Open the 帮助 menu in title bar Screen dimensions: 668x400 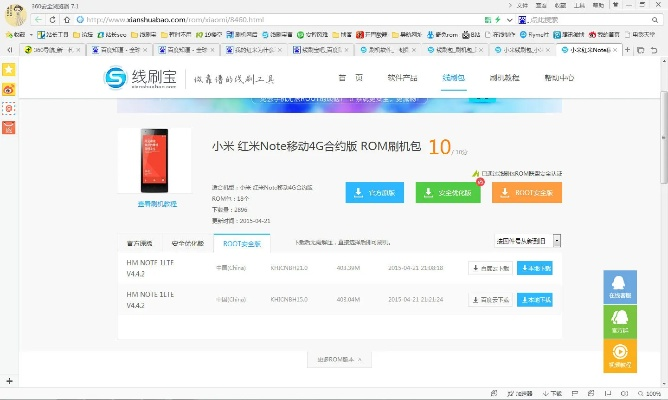pyautogui.click(x=598, y=5)
